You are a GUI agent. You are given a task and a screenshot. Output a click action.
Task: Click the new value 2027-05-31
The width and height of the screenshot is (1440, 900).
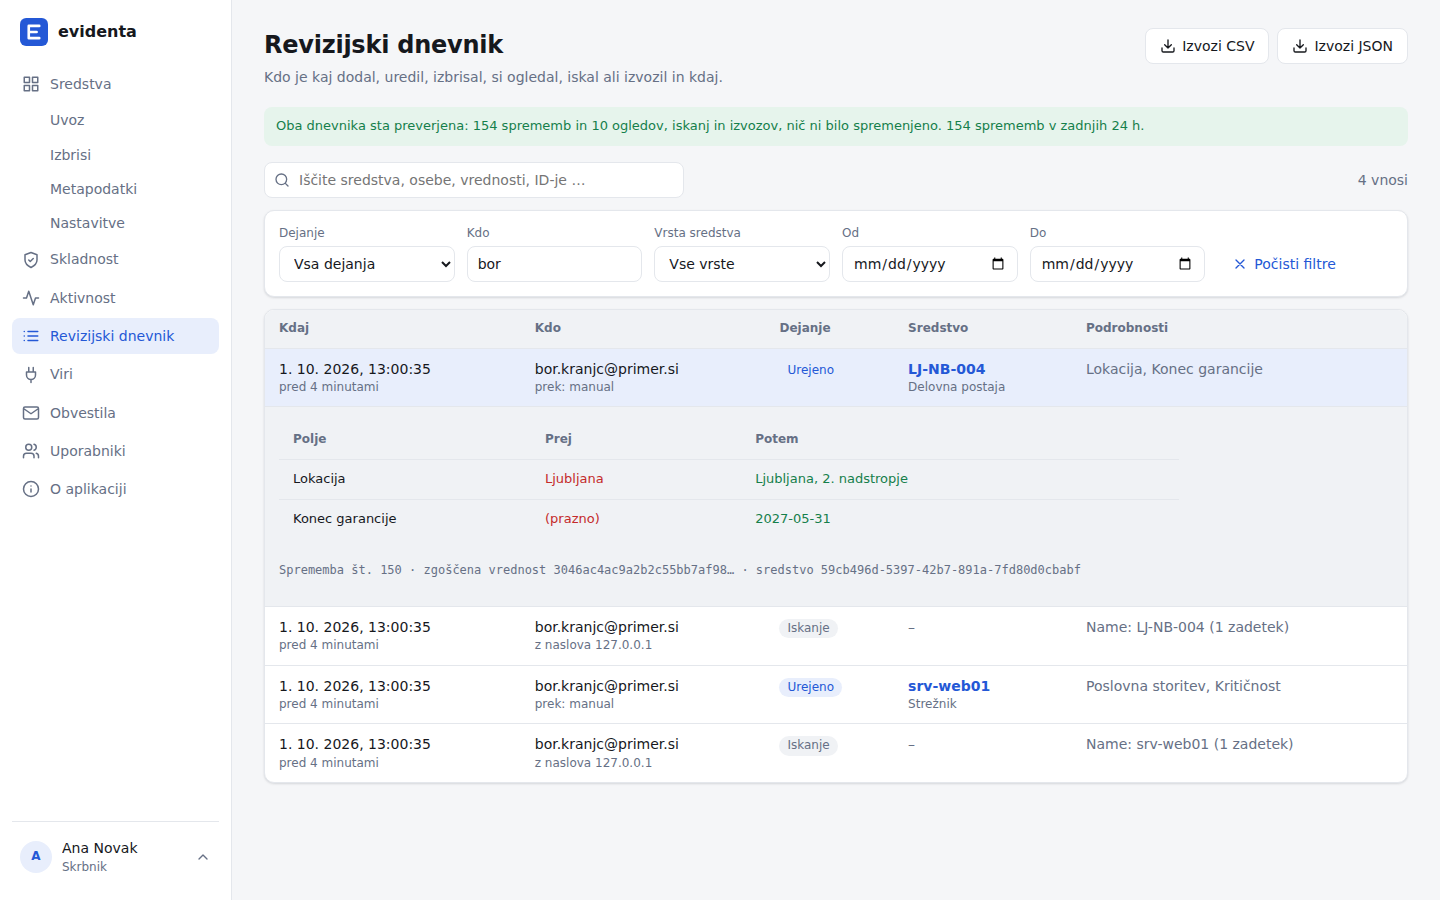(793, 519)
